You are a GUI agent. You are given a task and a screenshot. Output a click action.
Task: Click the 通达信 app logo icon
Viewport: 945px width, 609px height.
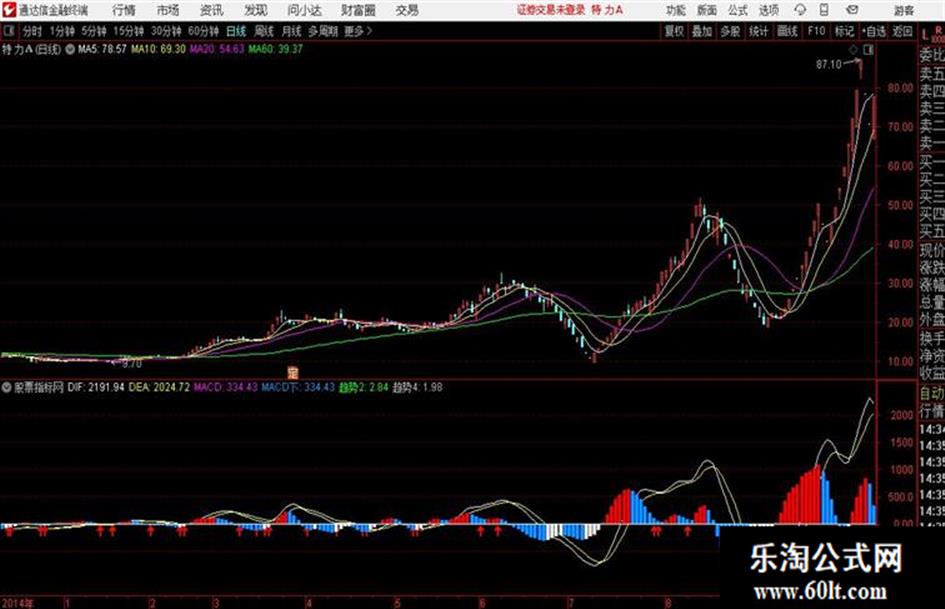pyautogui.click(x=9, y=10)
